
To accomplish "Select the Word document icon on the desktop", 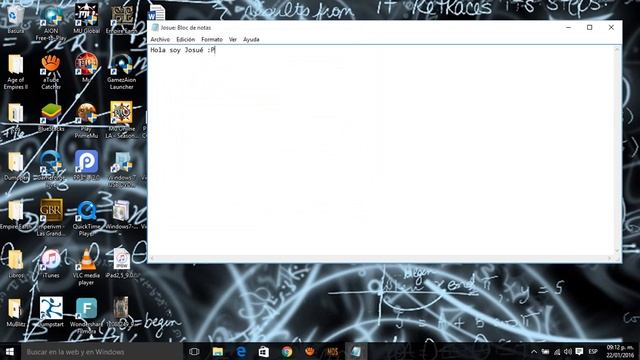I will click(x=156, y=12).
